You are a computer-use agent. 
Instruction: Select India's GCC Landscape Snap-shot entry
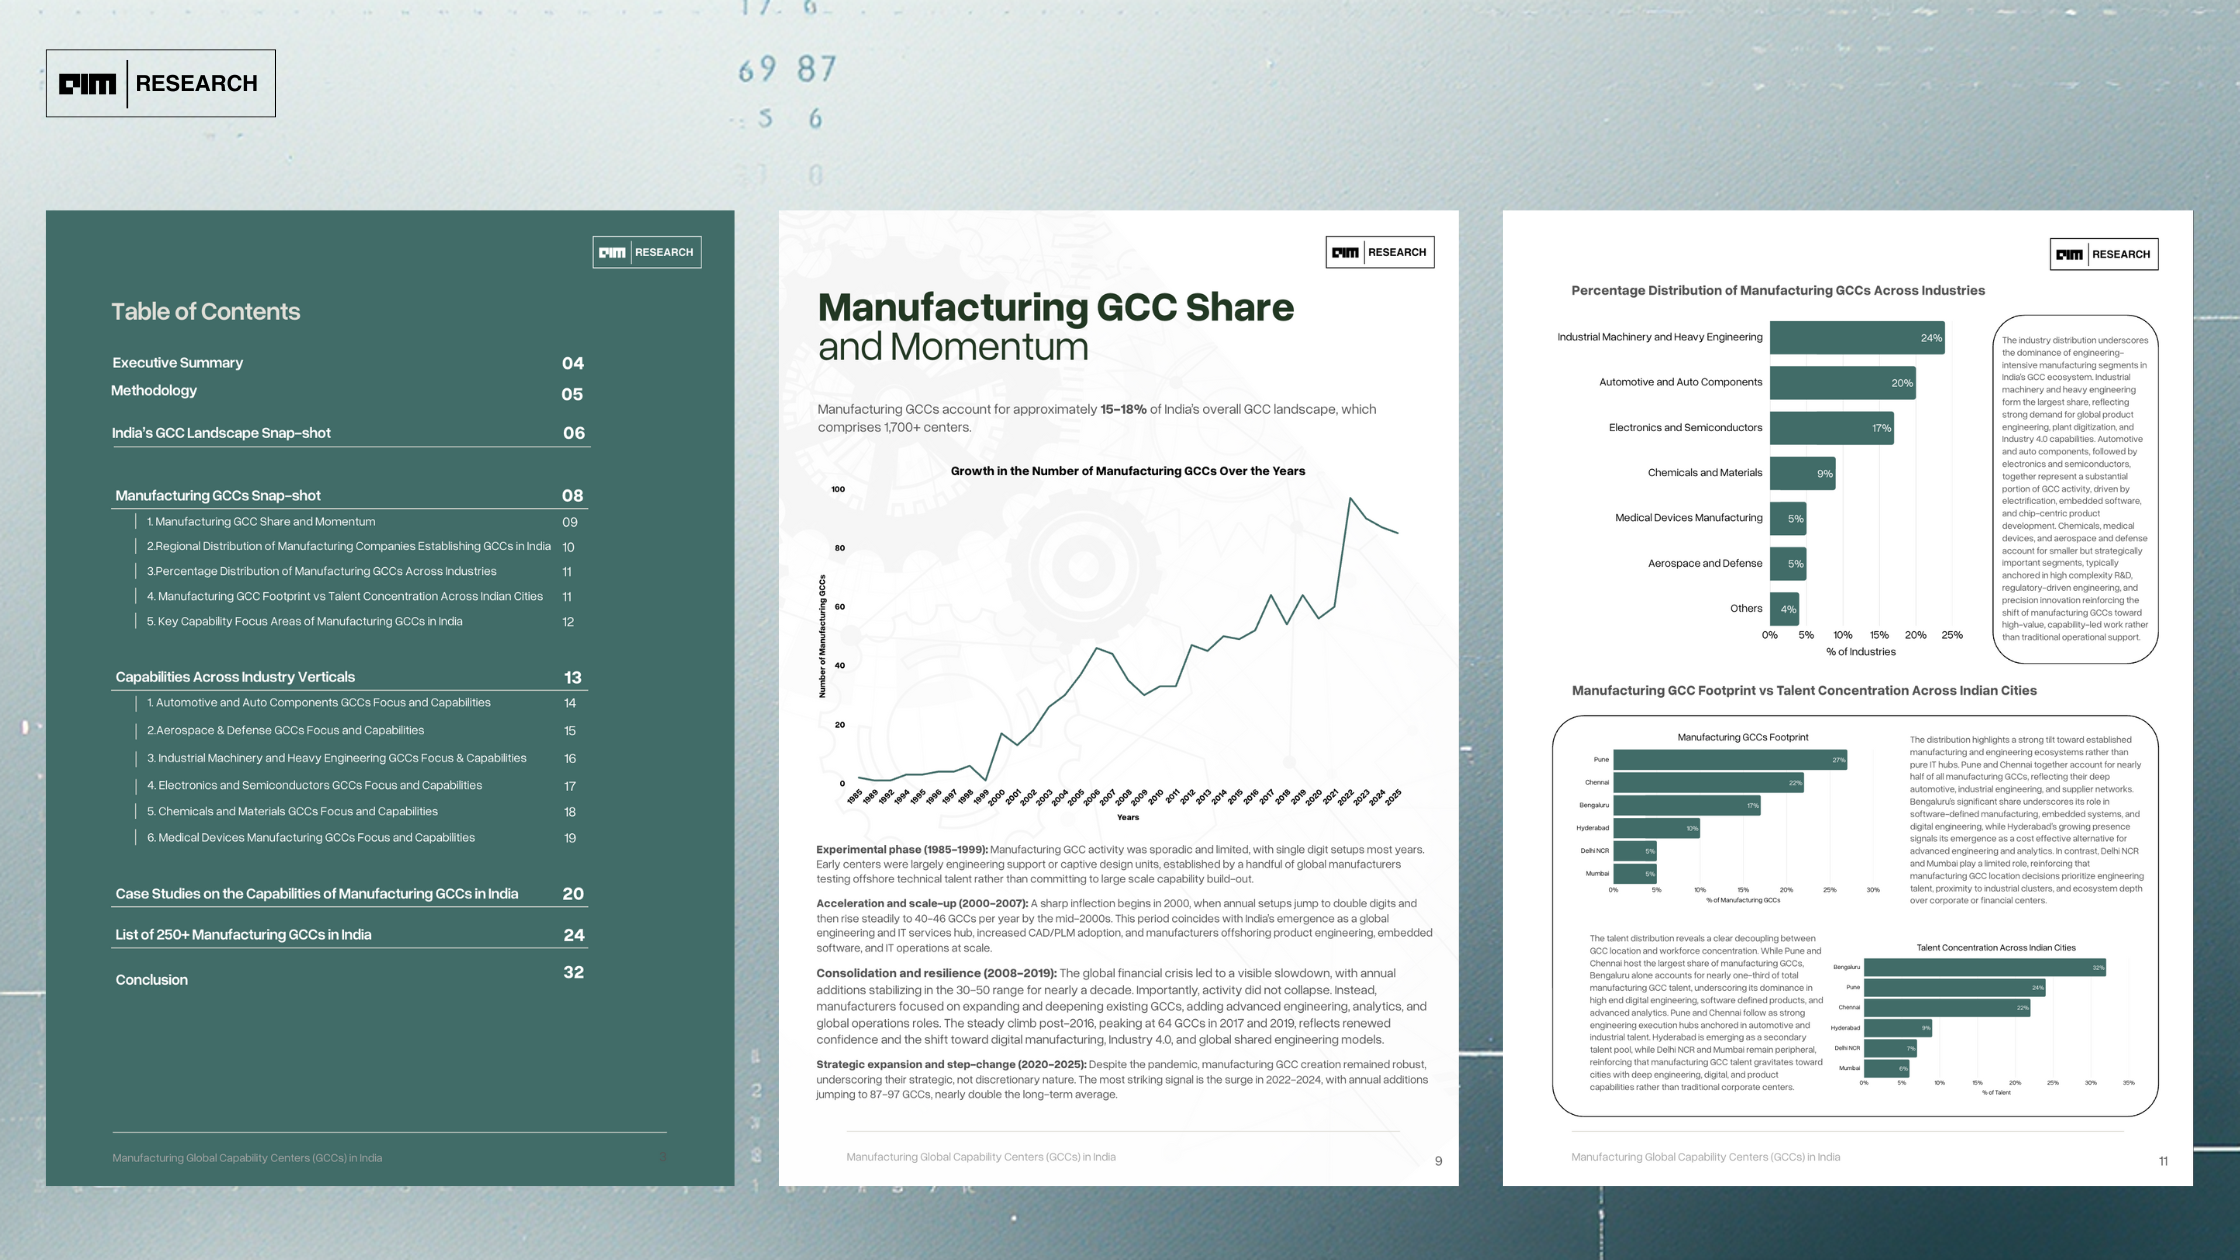coord(221,433)
